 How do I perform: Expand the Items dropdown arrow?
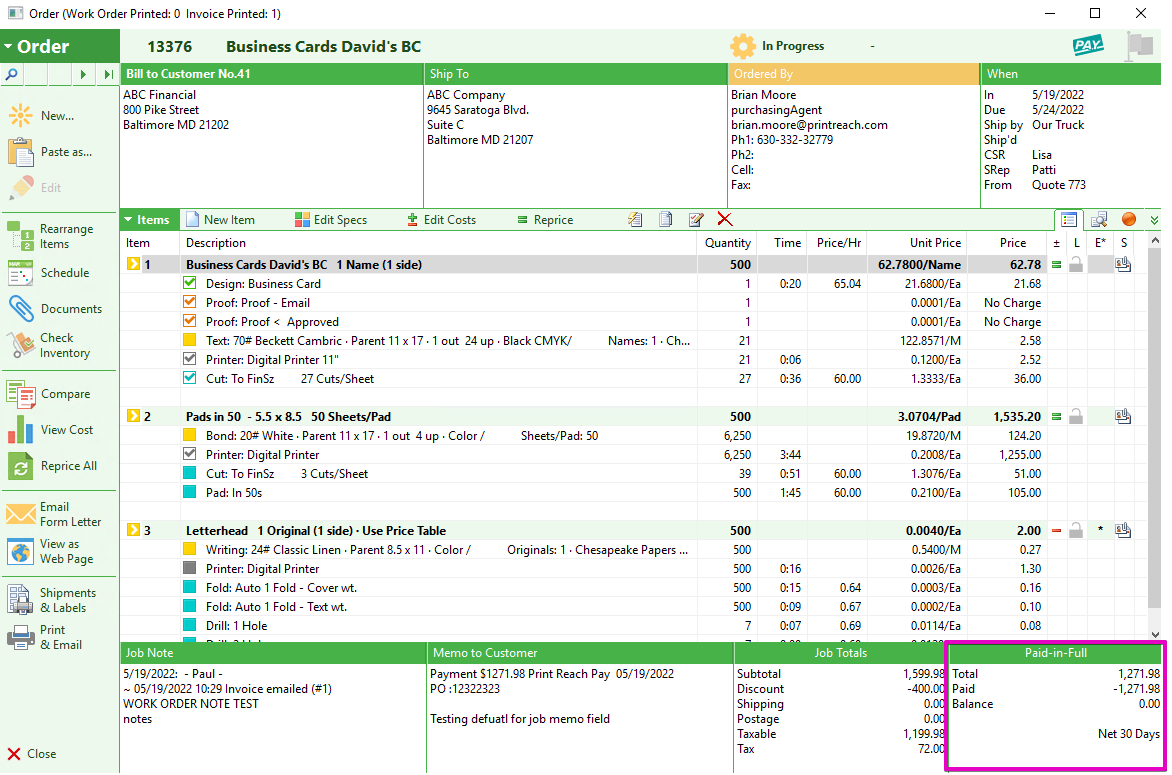coord(129,220)
